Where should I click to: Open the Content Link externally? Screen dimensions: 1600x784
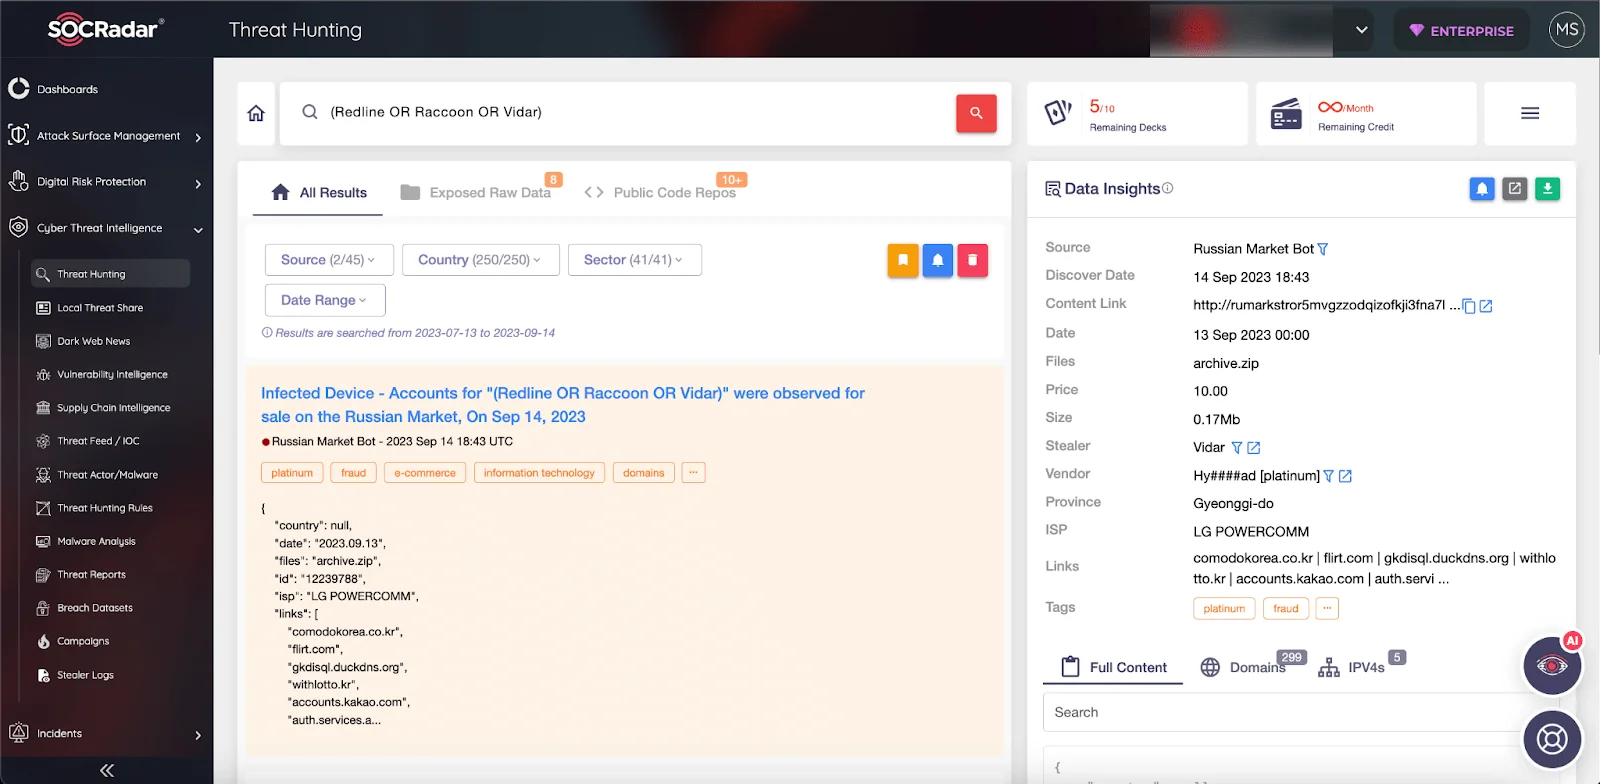(1486, 306)
